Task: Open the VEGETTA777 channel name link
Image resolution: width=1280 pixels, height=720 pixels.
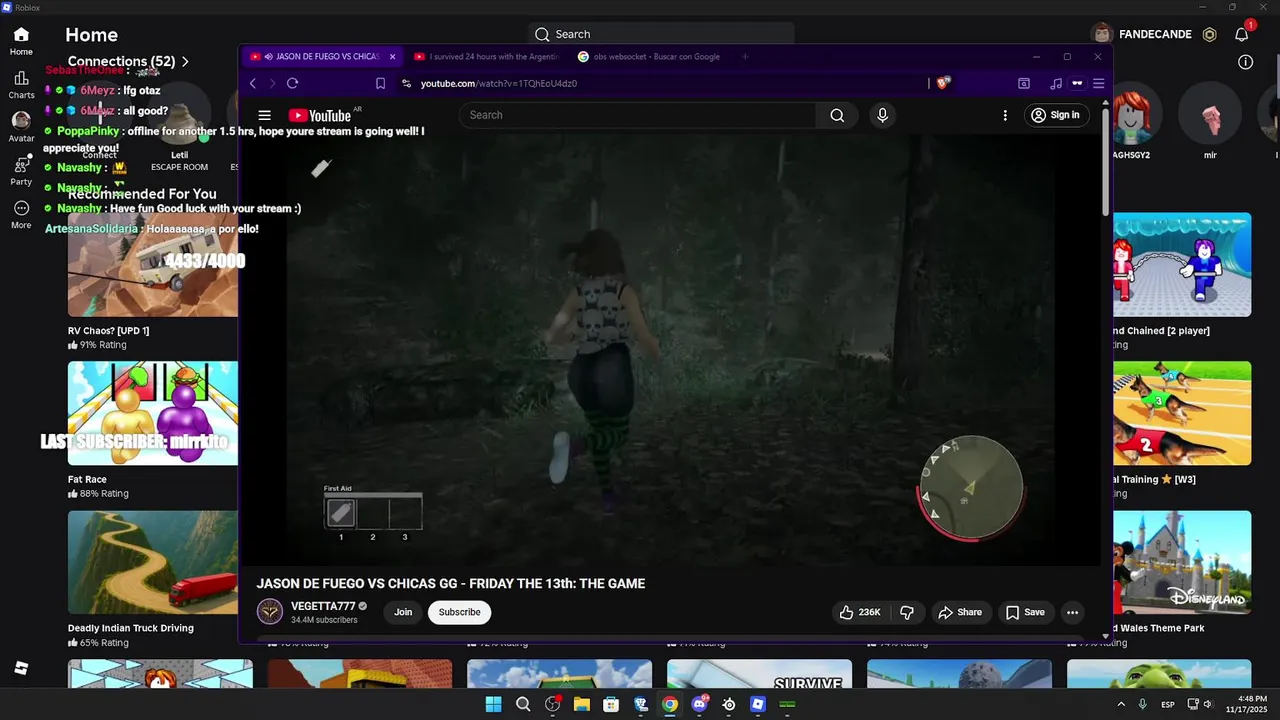Action: pyautogui.click(x=323, y=606)
